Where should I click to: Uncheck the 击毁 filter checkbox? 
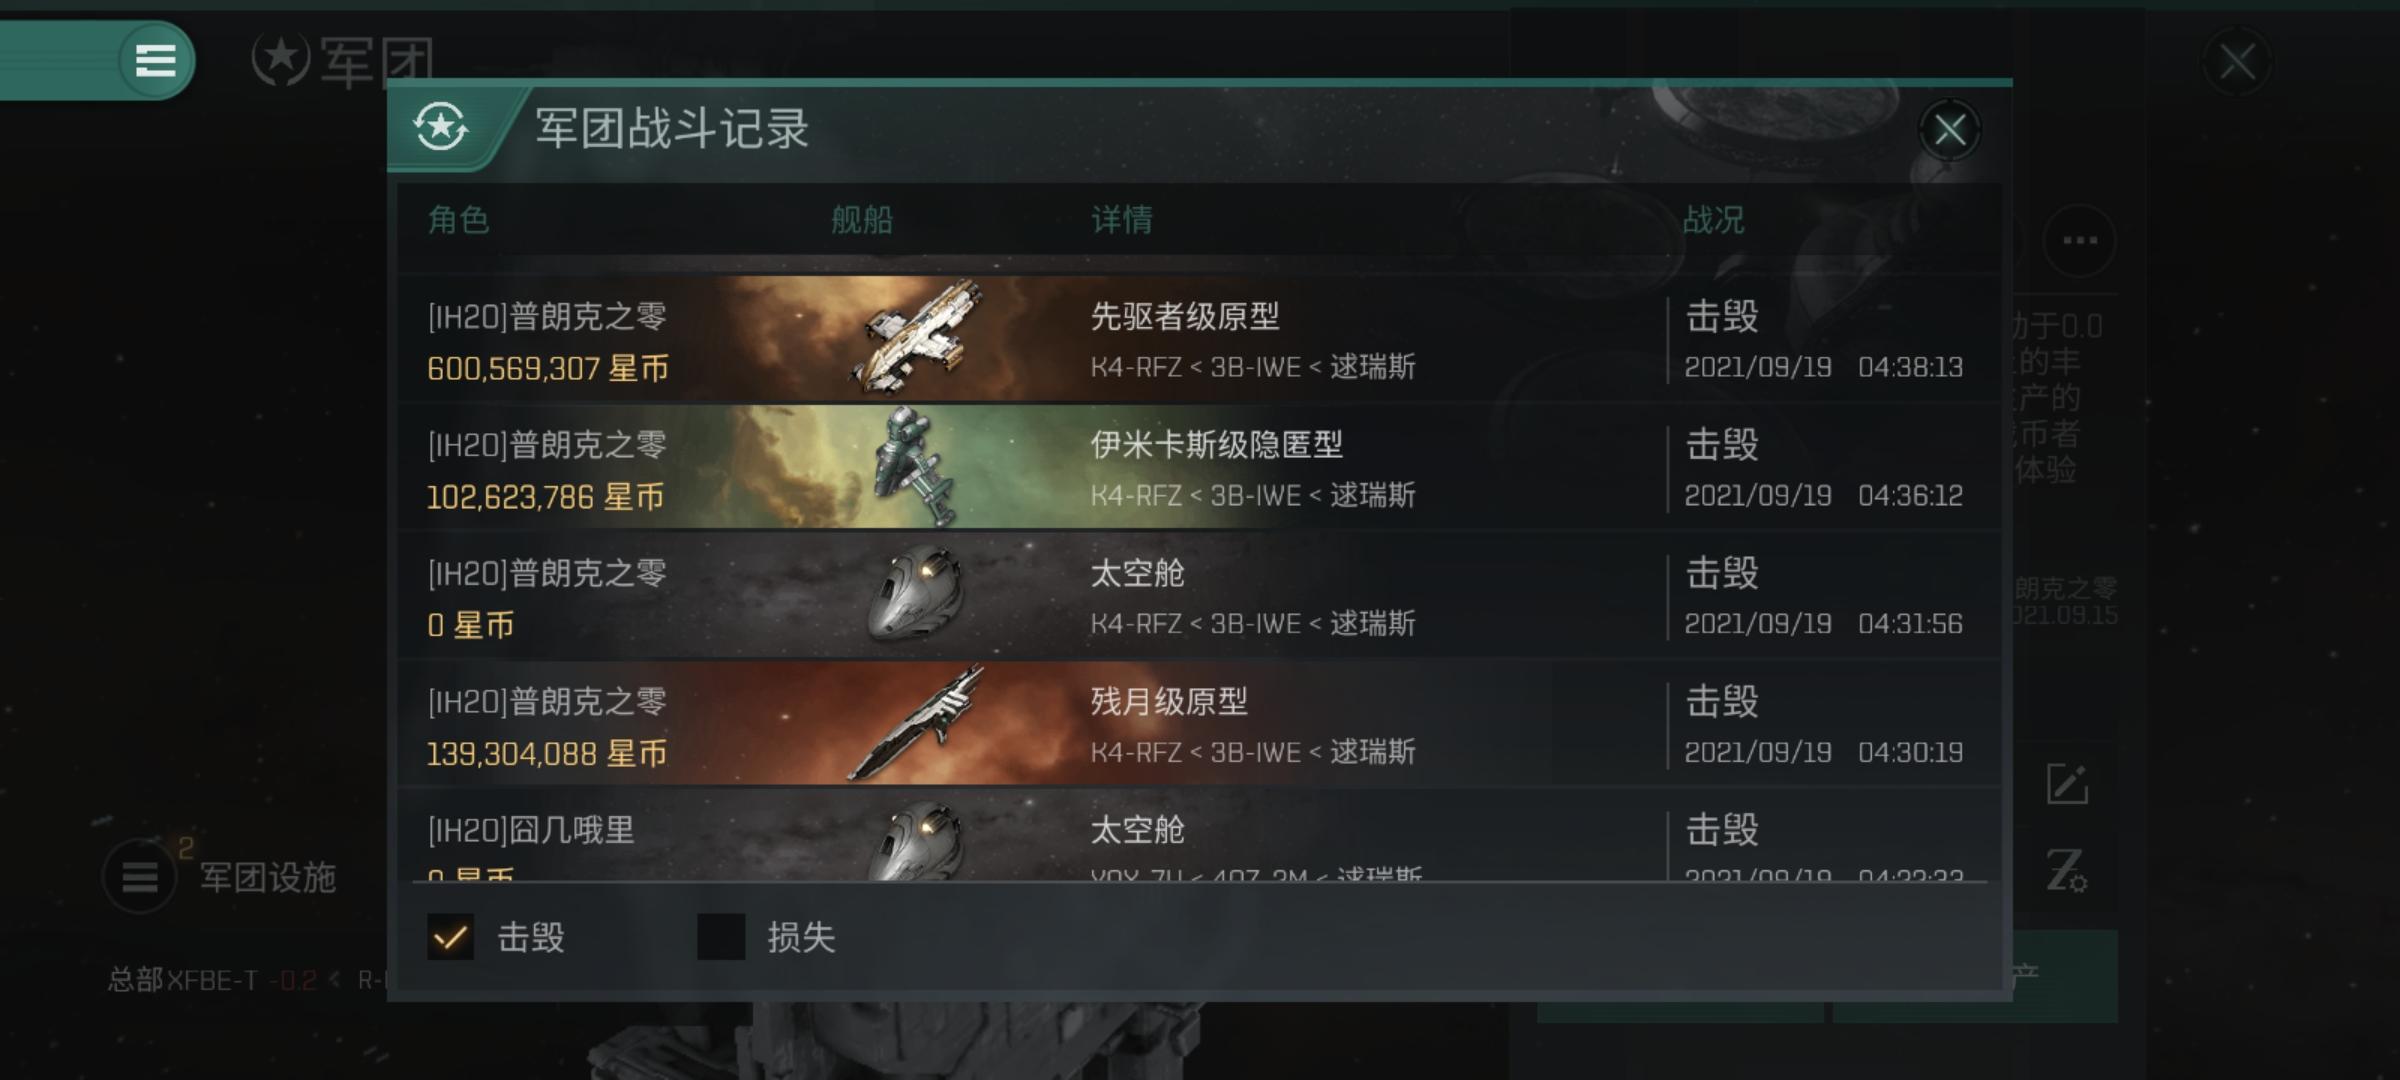coord(450,937)
